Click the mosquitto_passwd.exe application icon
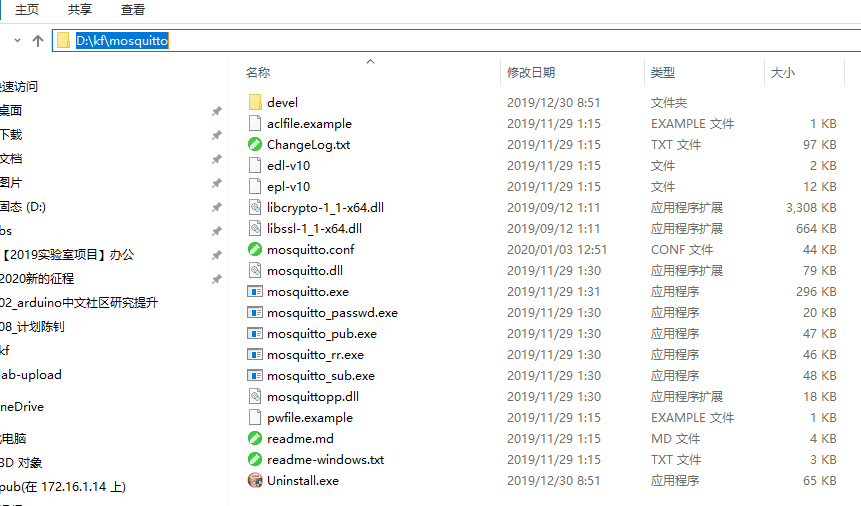The width and height of the screenshot is (861, 506). [x=255, y=313]
